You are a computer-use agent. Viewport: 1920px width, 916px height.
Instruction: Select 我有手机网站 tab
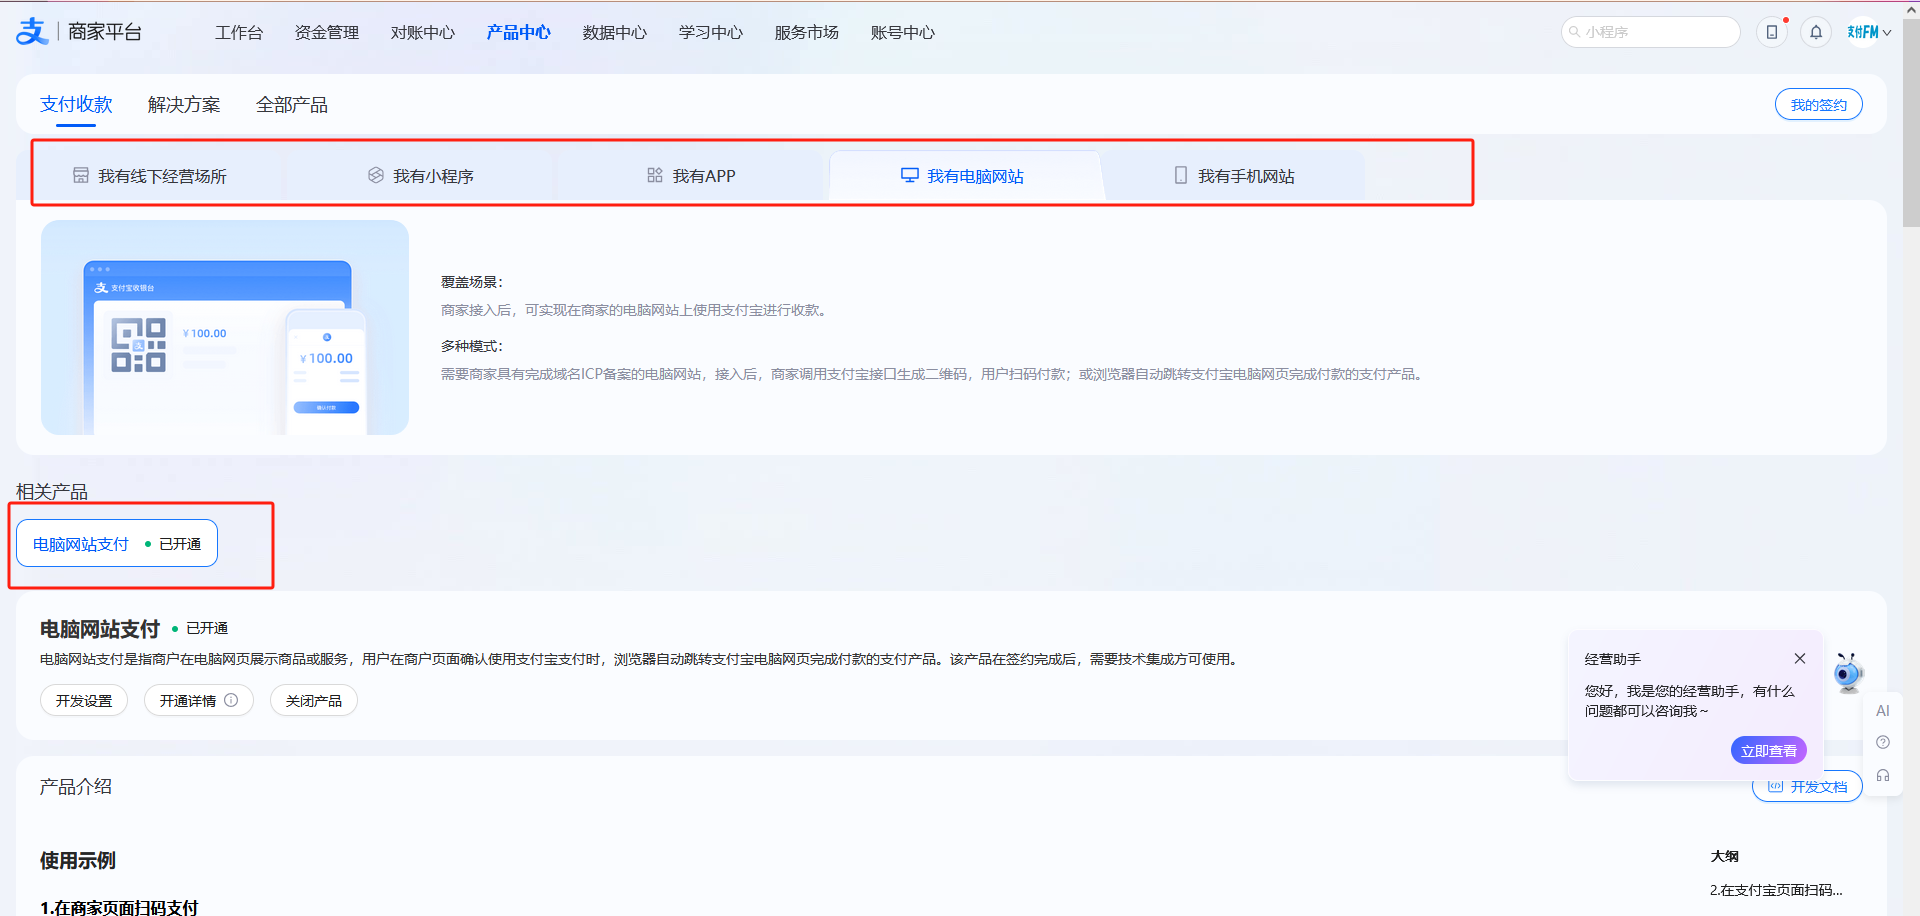pyautogui.click(x=1234, y=175)
